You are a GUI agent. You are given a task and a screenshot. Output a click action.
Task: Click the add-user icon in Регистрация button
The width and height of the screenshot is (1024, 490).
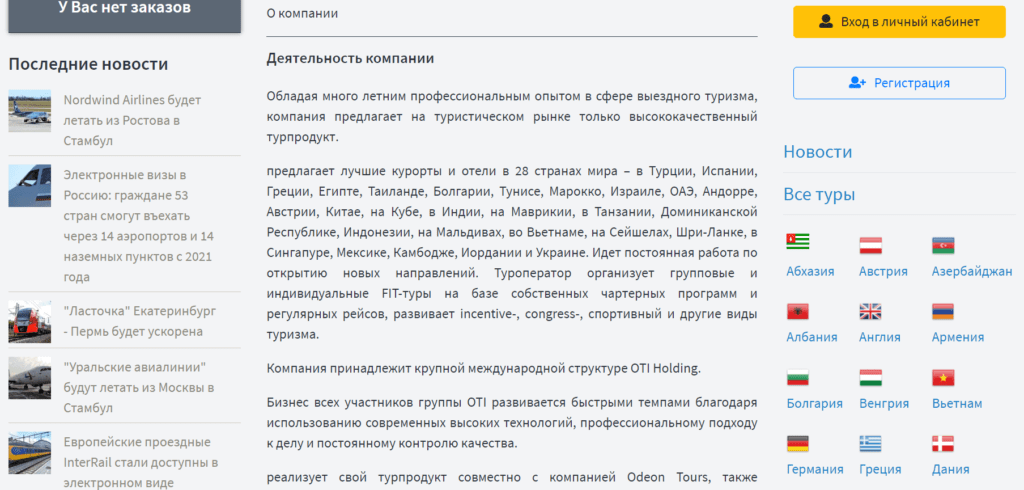pyautogui.click(x=857, y=83)
